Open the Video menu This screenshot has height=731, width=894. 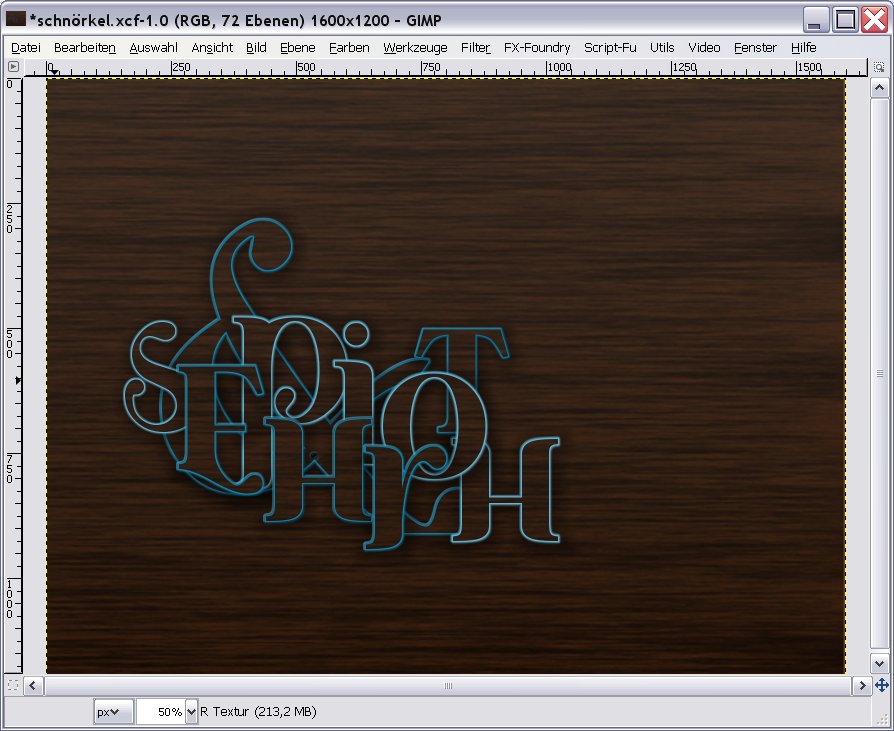[704, 48]
